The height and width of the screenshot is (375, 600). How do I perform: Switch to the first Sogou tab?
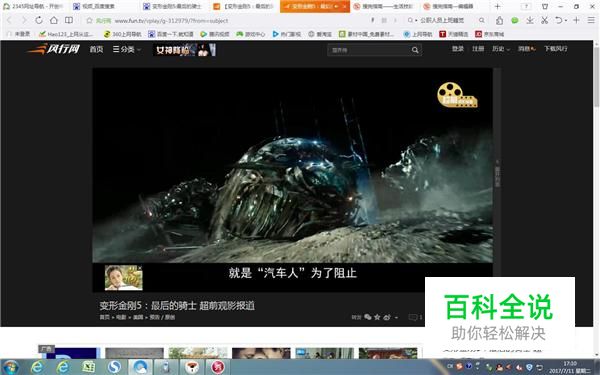click(x=385, y=7)
